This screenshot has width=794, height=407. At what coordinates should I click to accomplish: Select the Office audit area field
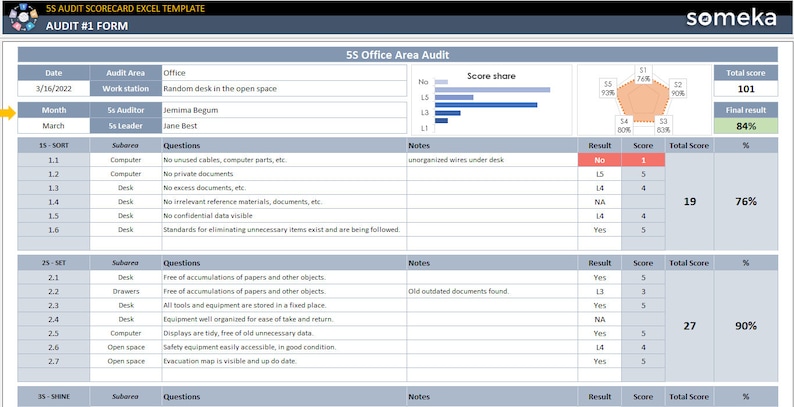[x=284, y=73]
